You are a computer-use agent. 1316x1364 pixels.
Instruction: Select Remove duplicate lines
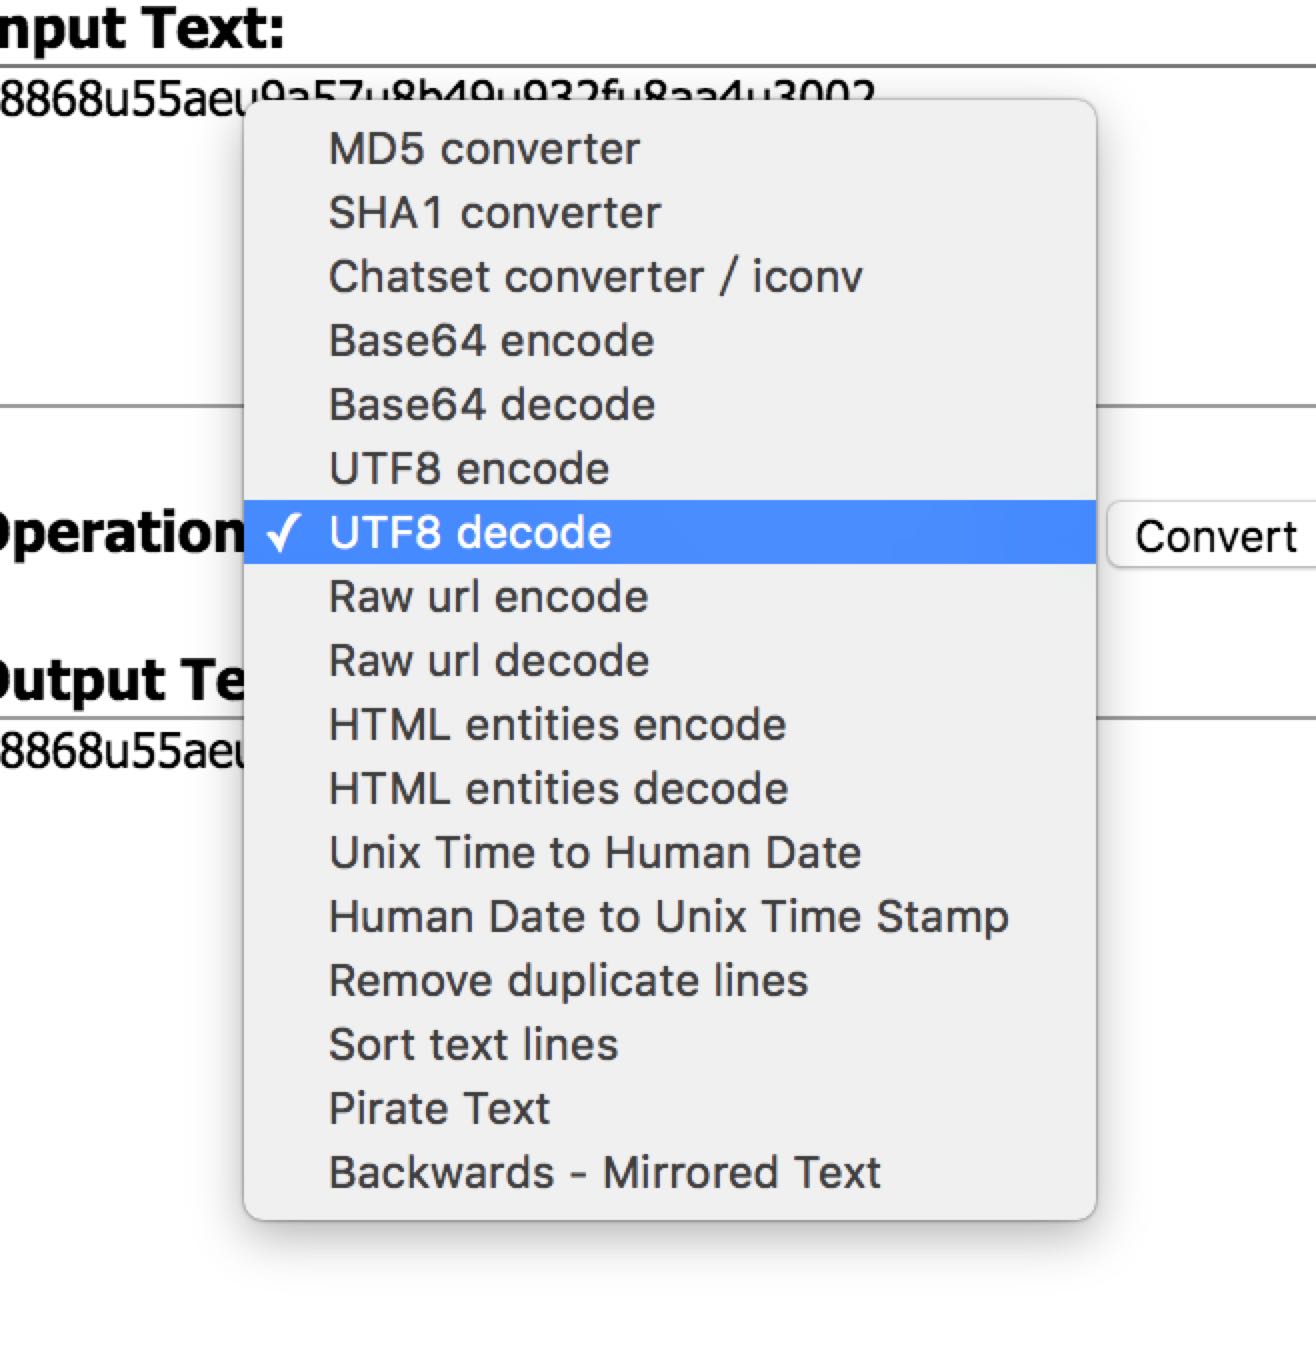(x=568, y=981)
